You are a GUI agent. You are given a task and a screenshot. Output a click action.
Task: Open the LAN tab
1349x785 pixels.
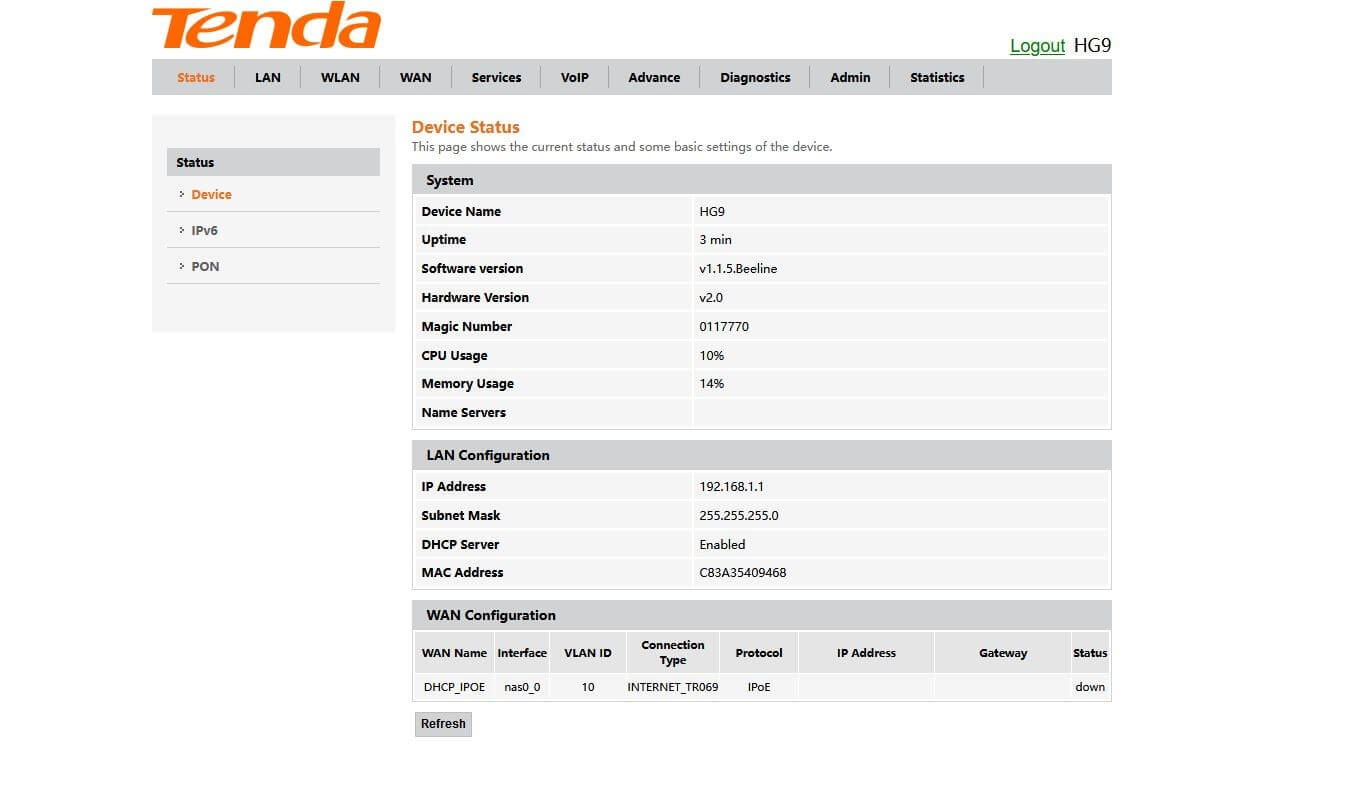268,77
